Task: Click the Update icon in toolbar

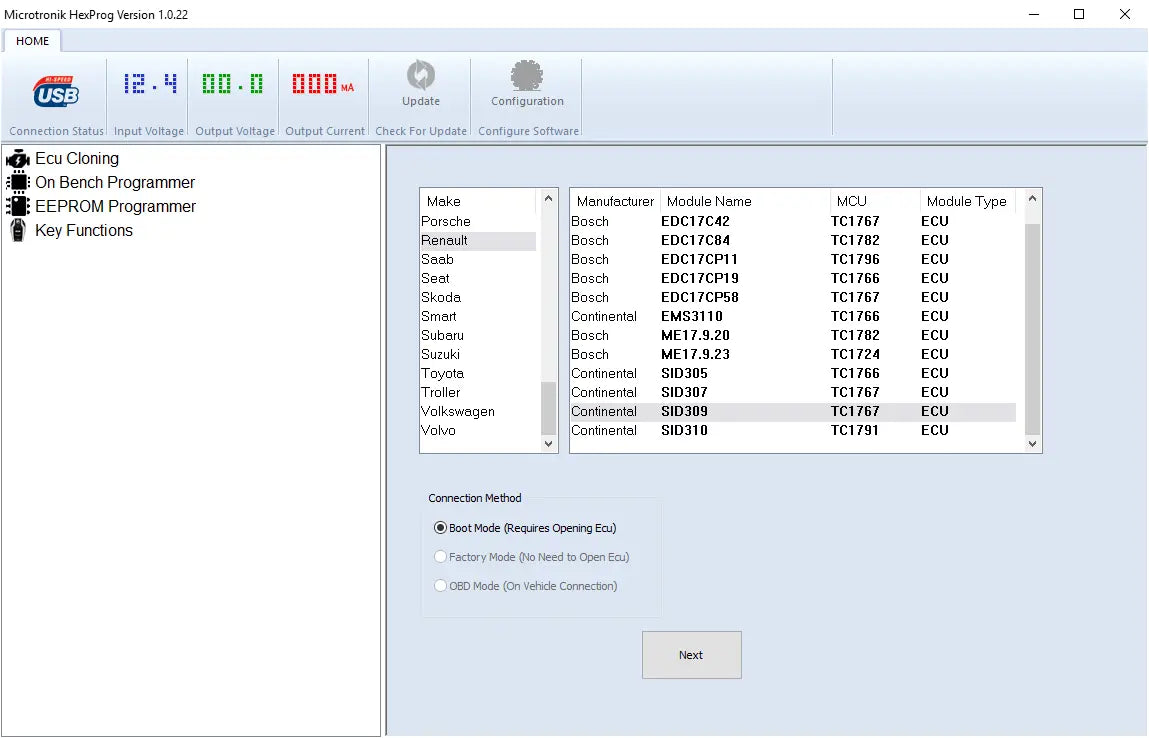Action: tap(420, 76)
